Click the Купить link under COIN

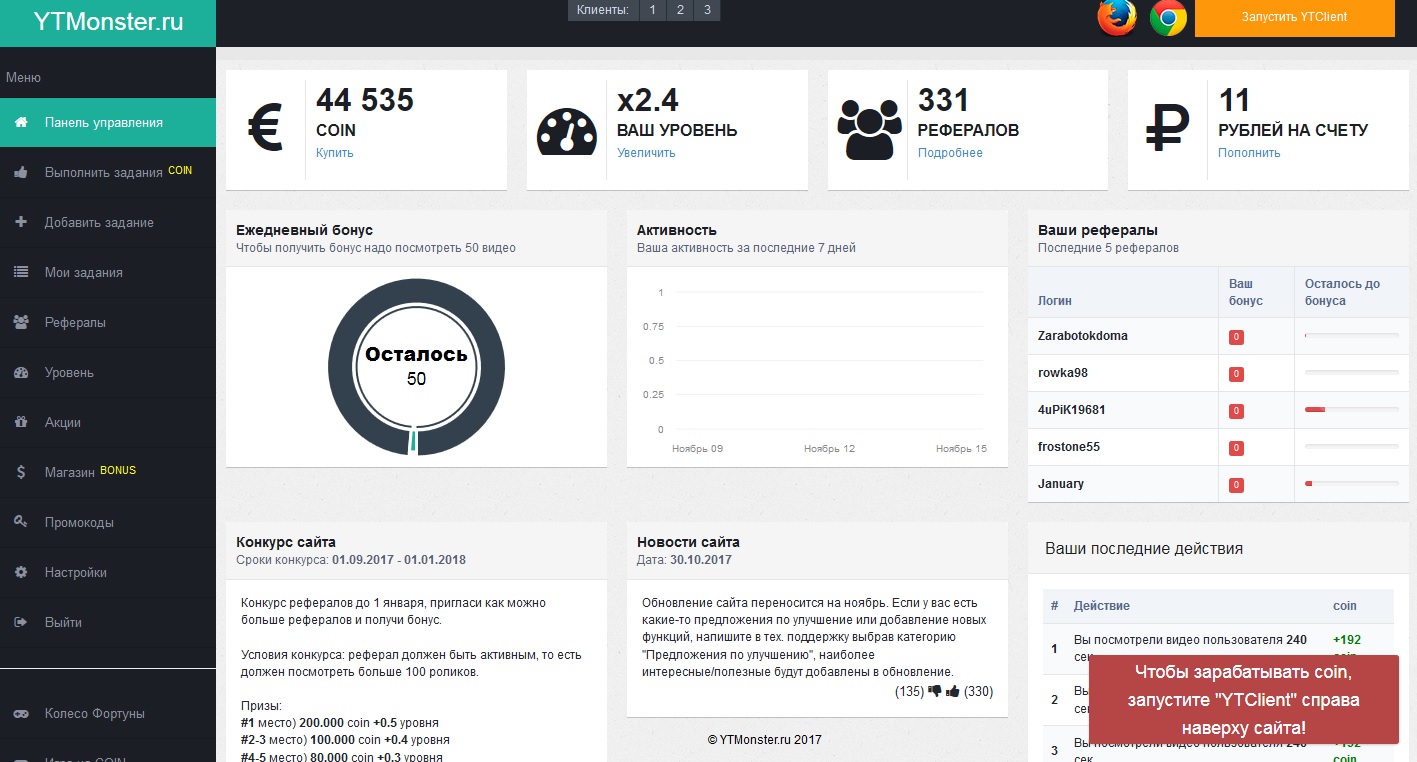335,153
